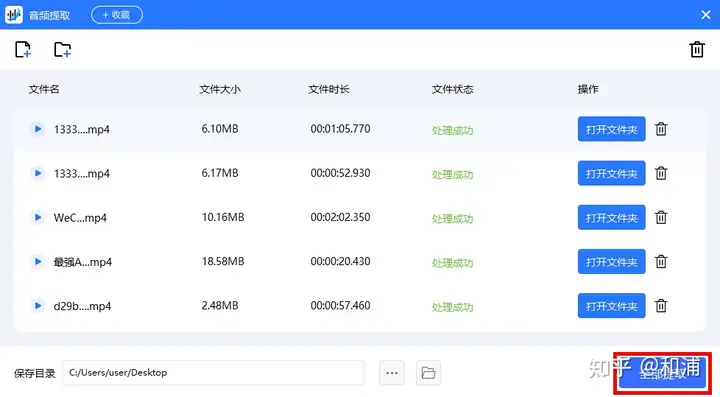The width and height of the screenshot is (720, 397).
Task: Click the 文件名 column header
Action: [44, 89]
